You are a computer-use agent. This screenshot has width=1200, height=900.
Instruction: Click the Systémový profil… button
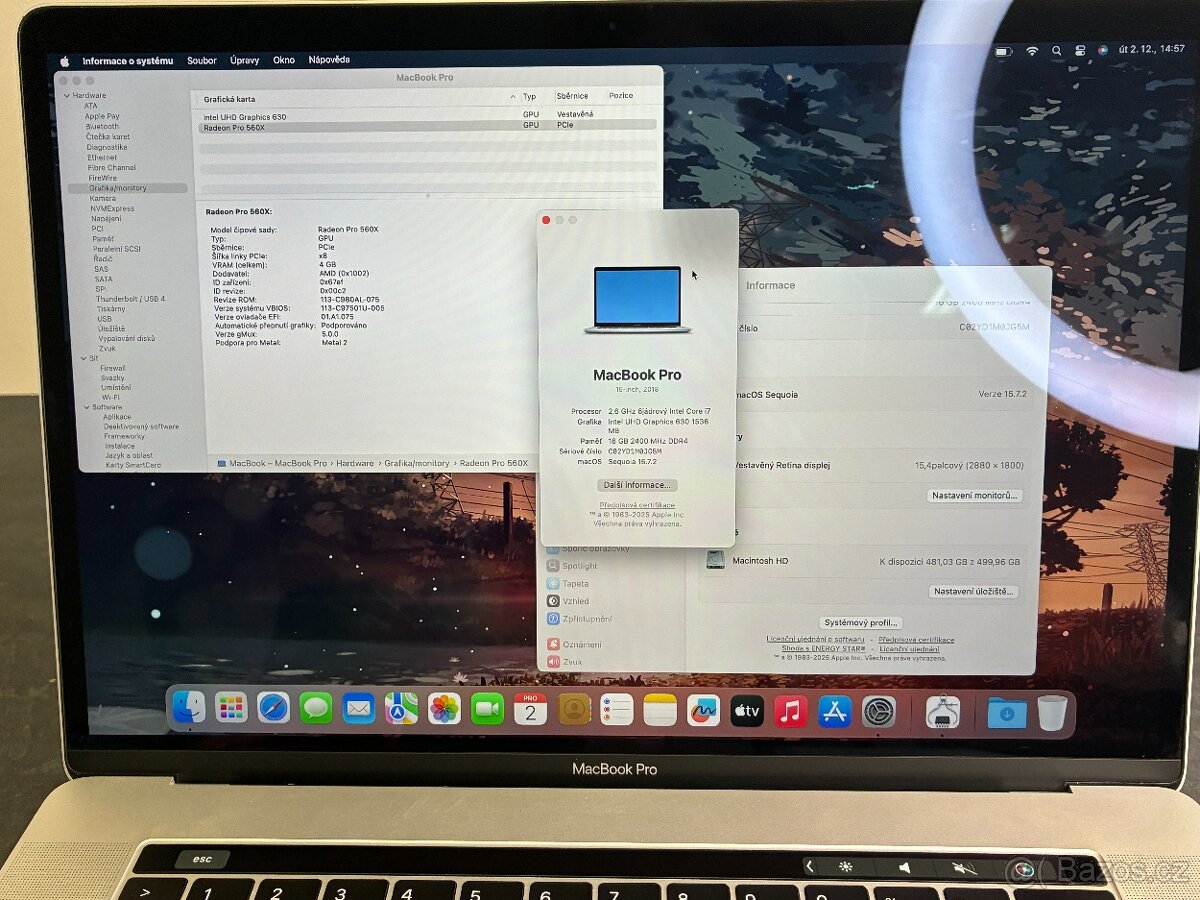(861, 623)
